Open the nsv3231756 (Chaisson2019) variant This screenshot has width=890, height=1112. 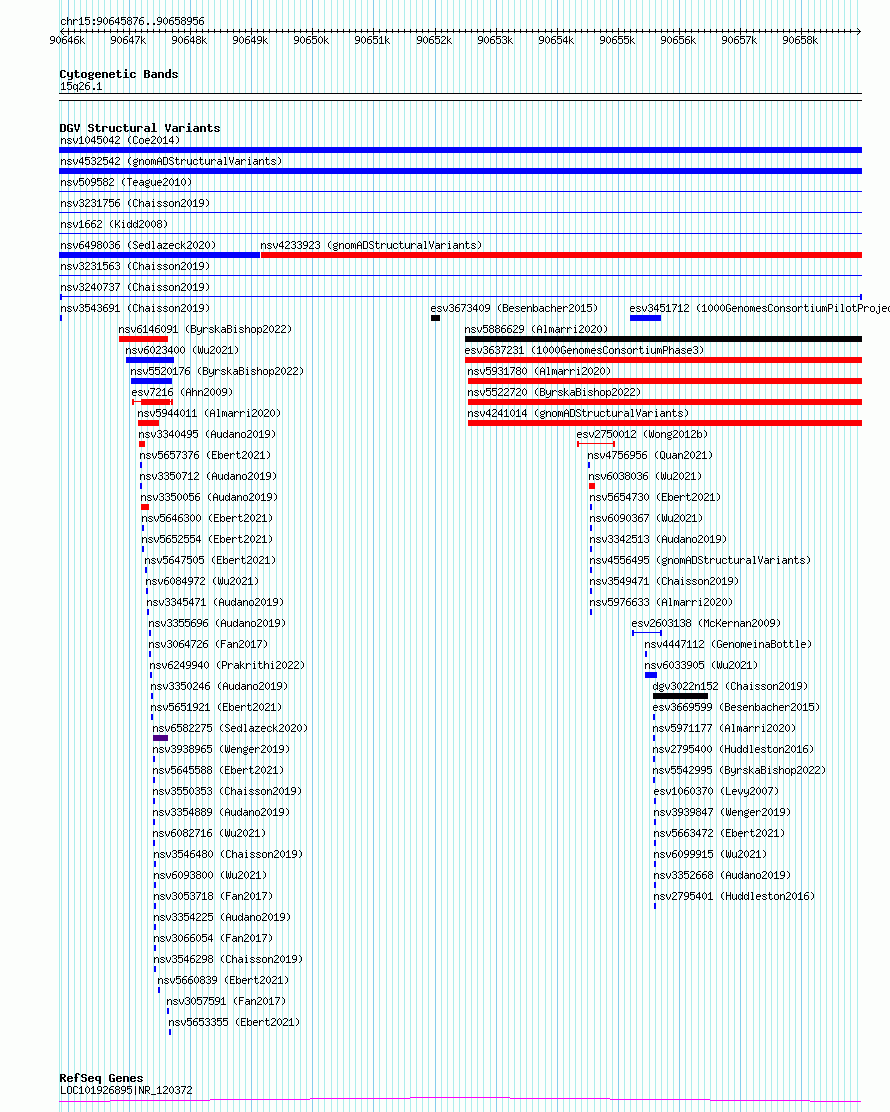135,204
